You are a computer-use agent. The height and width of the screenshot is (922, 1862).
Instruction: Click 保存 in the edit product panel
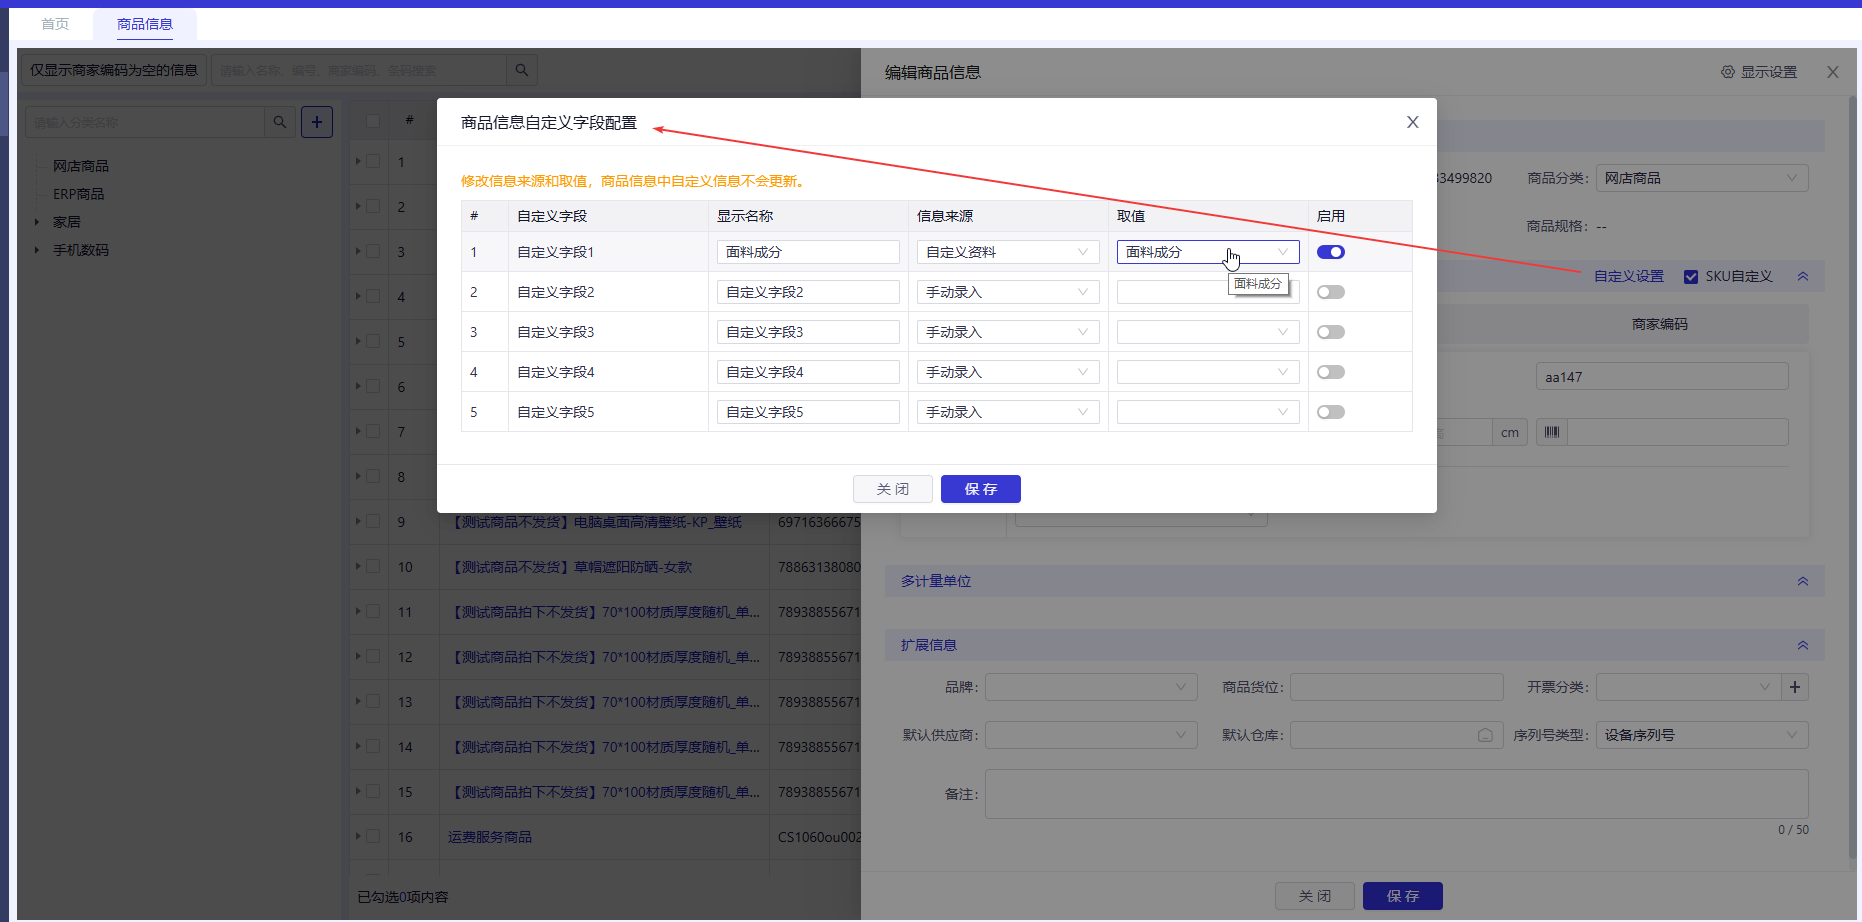click(x=1403, y=896)
